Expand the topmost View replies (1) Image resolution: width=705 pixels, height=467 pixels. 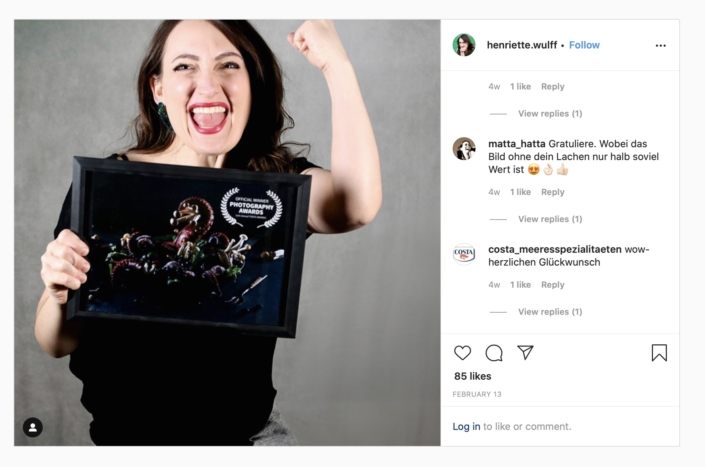pyautogui.click(x=550, y=113)
